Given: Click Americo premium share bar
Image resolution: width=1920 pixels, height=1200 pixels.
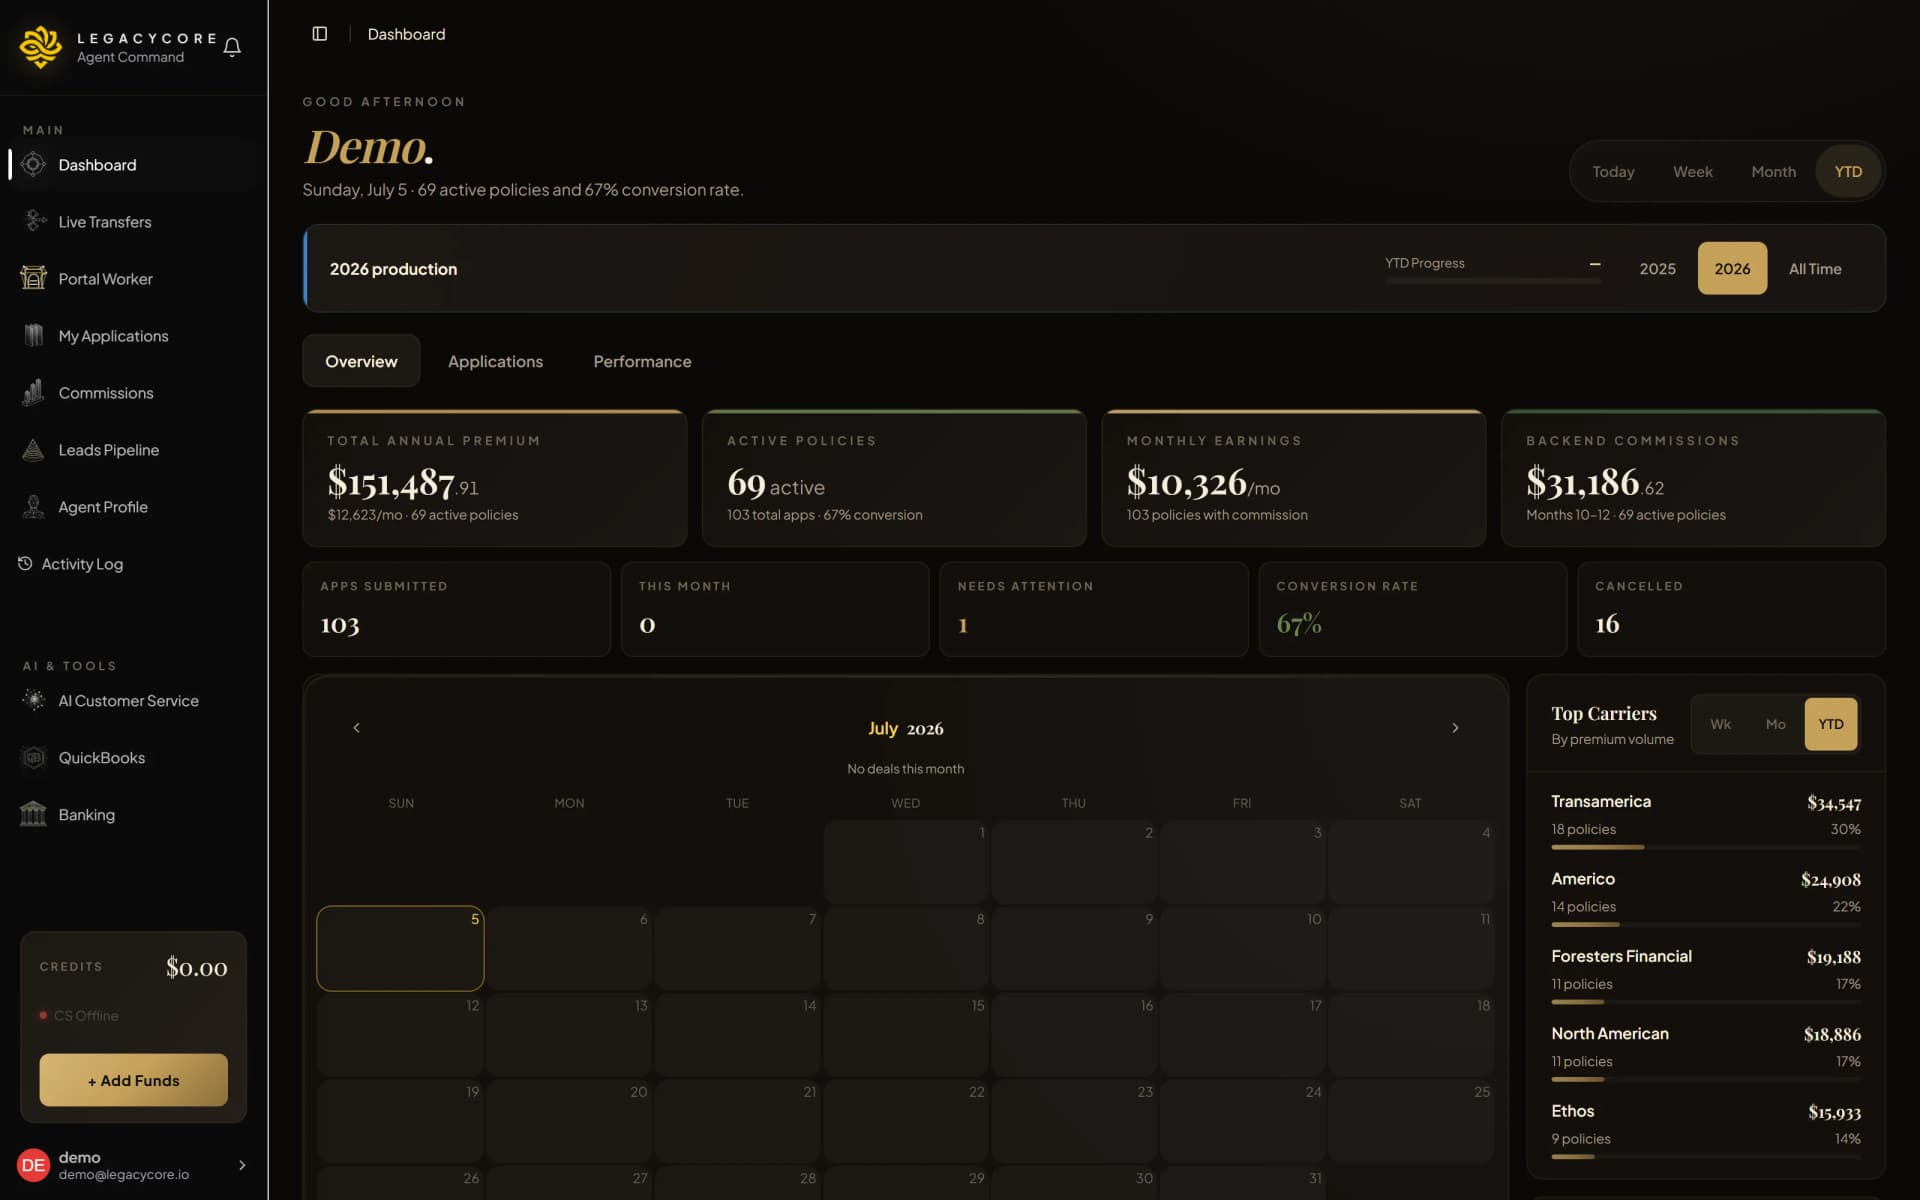Looking at the screenshot, I should click(1706, 924).
